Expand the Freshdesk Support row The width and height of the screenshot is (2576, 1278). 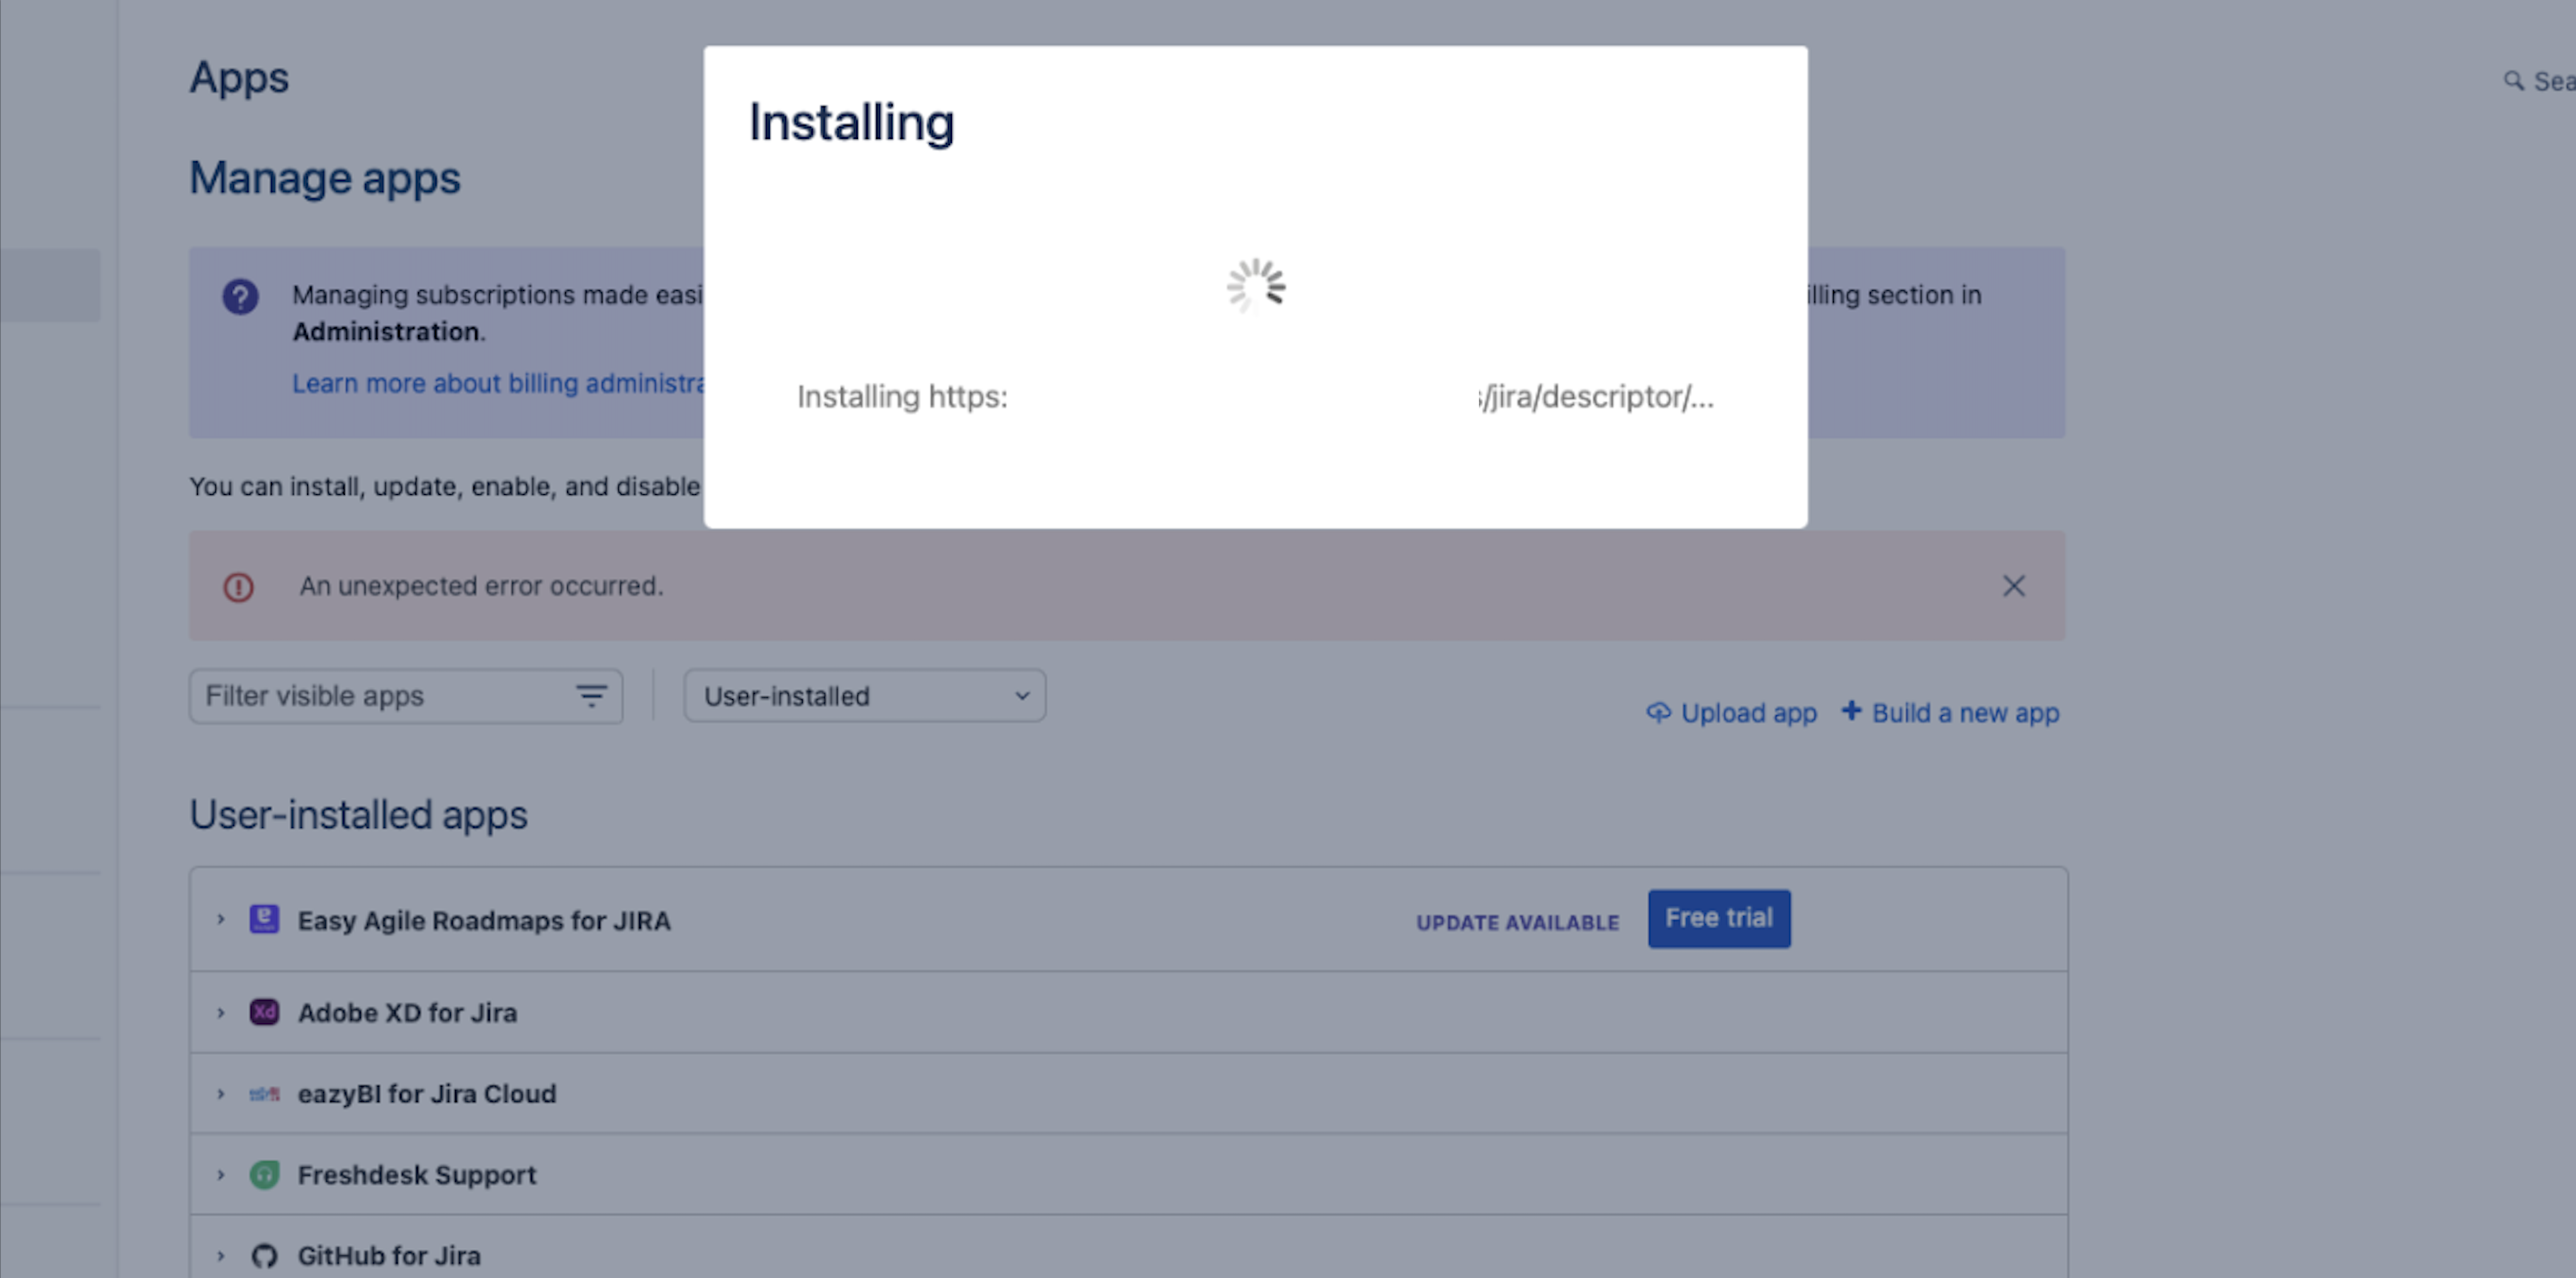tap(221, 1174)
